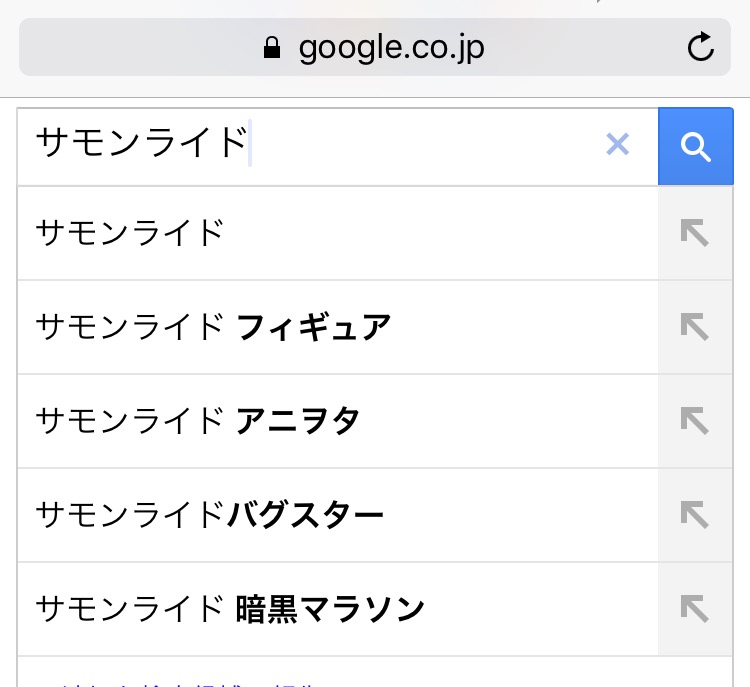This screenshot has height=687, width=750.
Task: Clear the search text with X
Action: (x=618, y=145)
